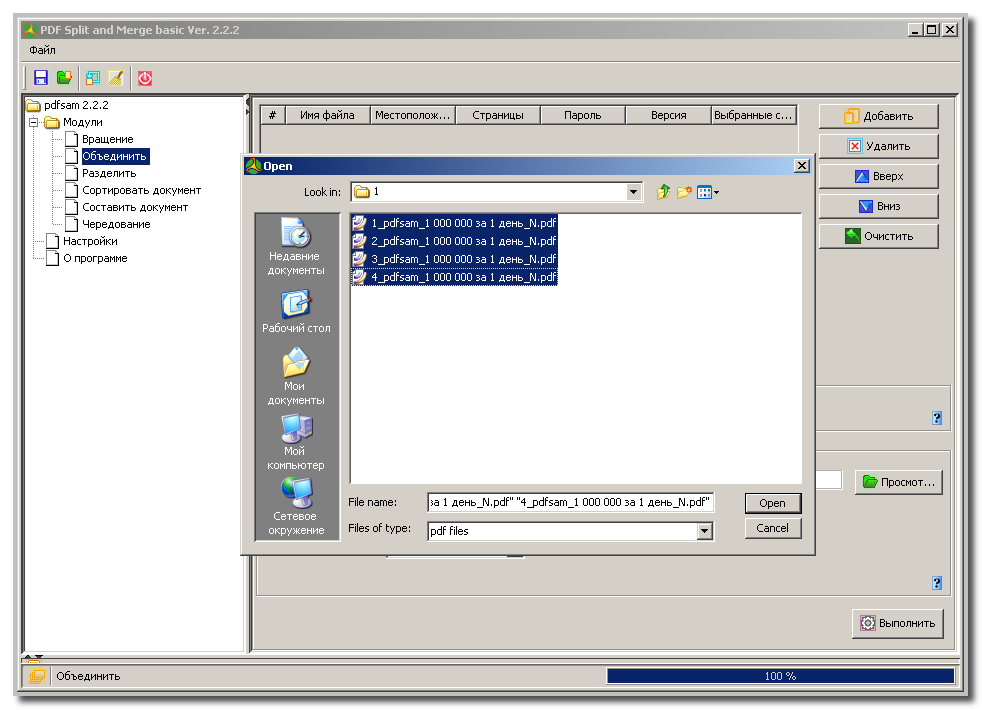This screenshot has height=710, width=982.
Task: Click Просмот... browse button
Action: 899,482
